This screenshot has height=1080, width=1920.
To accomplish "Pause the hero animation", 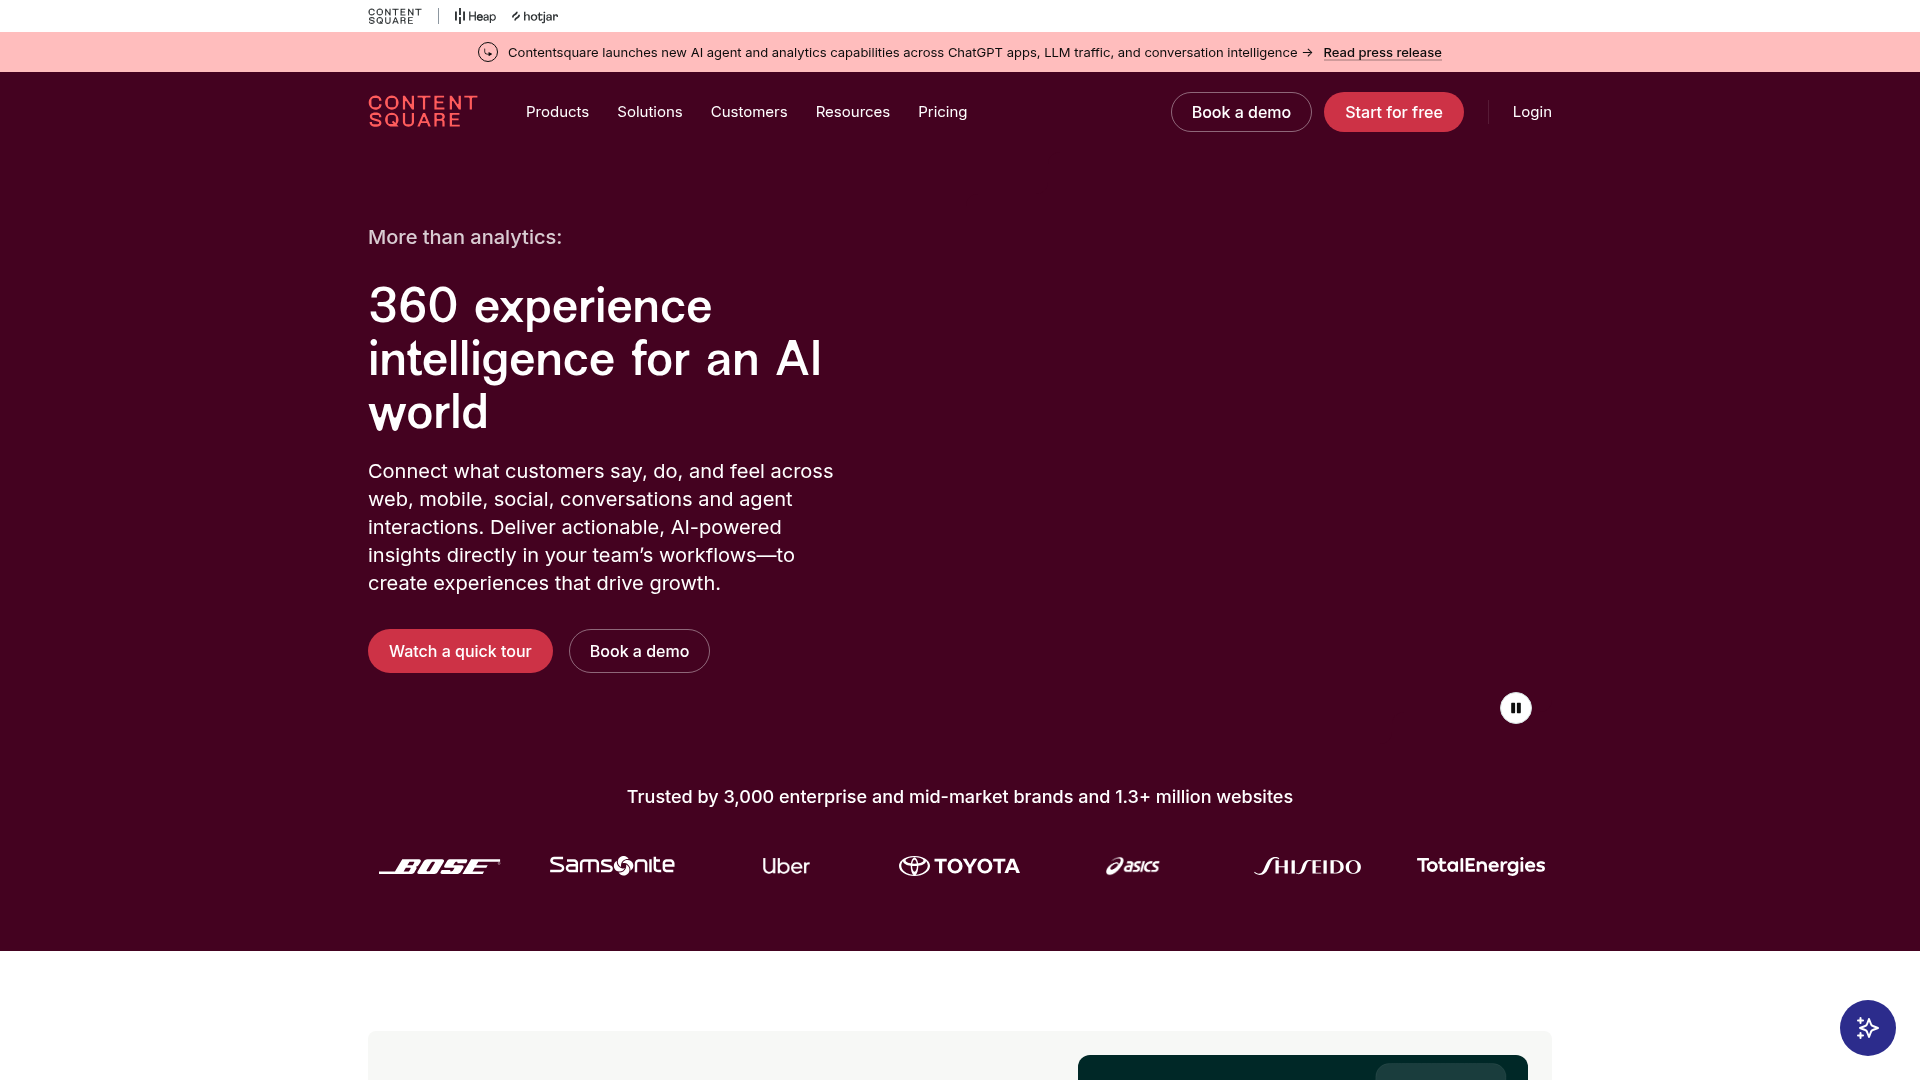I will [1516, 708].
